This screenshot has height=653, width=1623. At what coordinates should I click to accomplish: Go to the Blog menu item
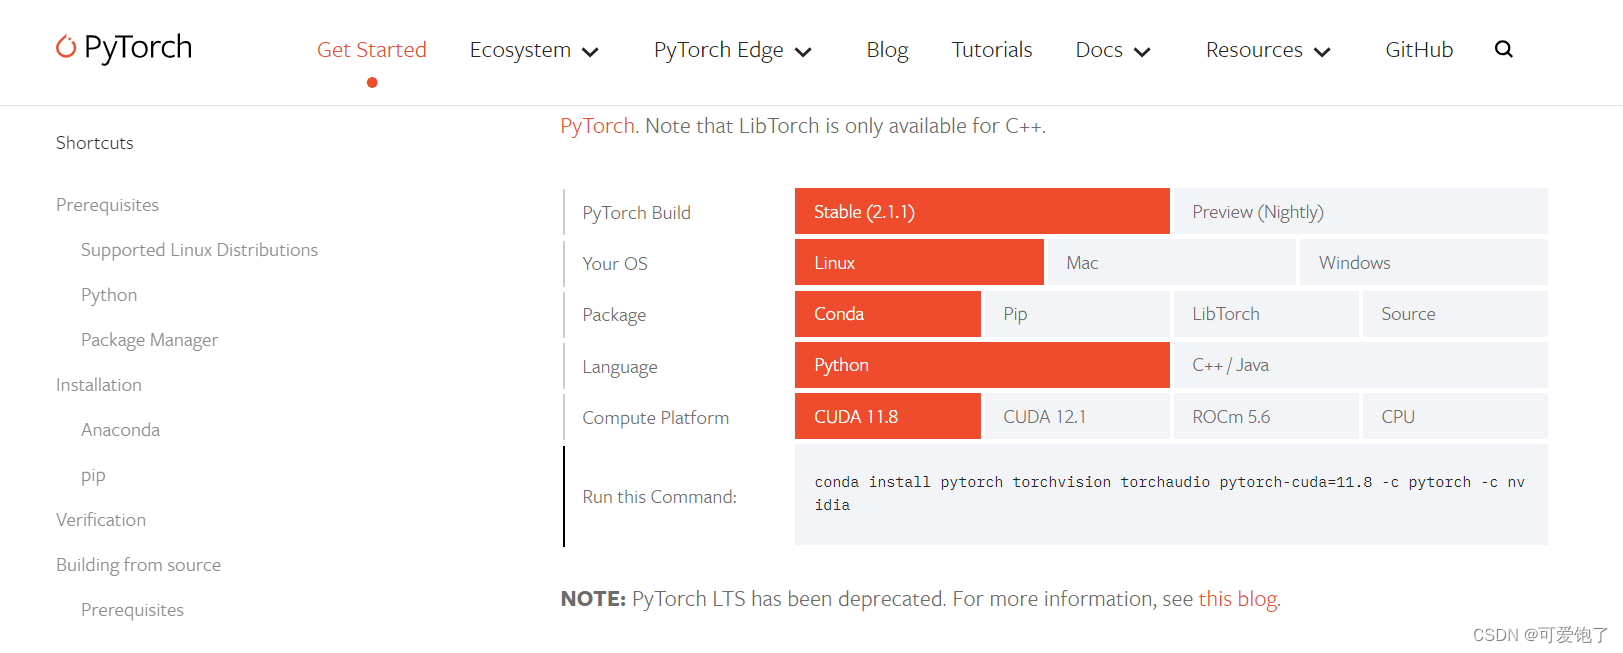(887, 49)
